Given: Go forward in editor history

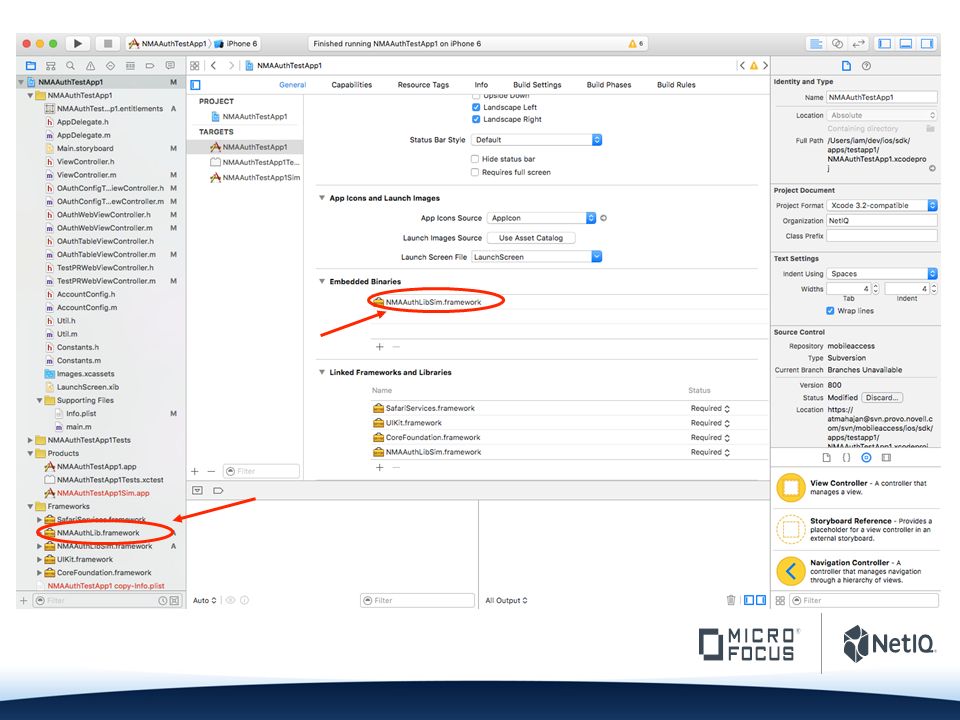Looking at the screenshot, I should (x=231, y=66).
